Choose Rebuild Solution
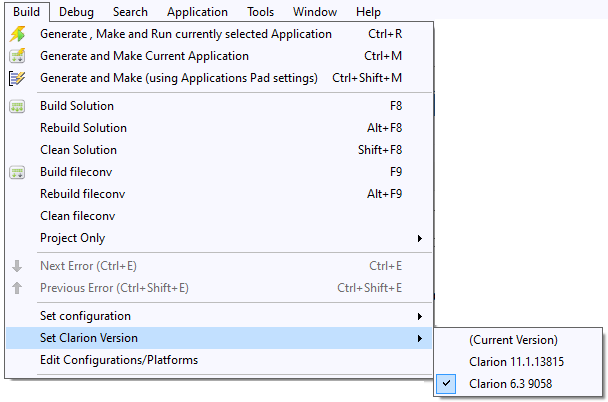This screenshot has height=402, width=608. [x=83, y=128]
